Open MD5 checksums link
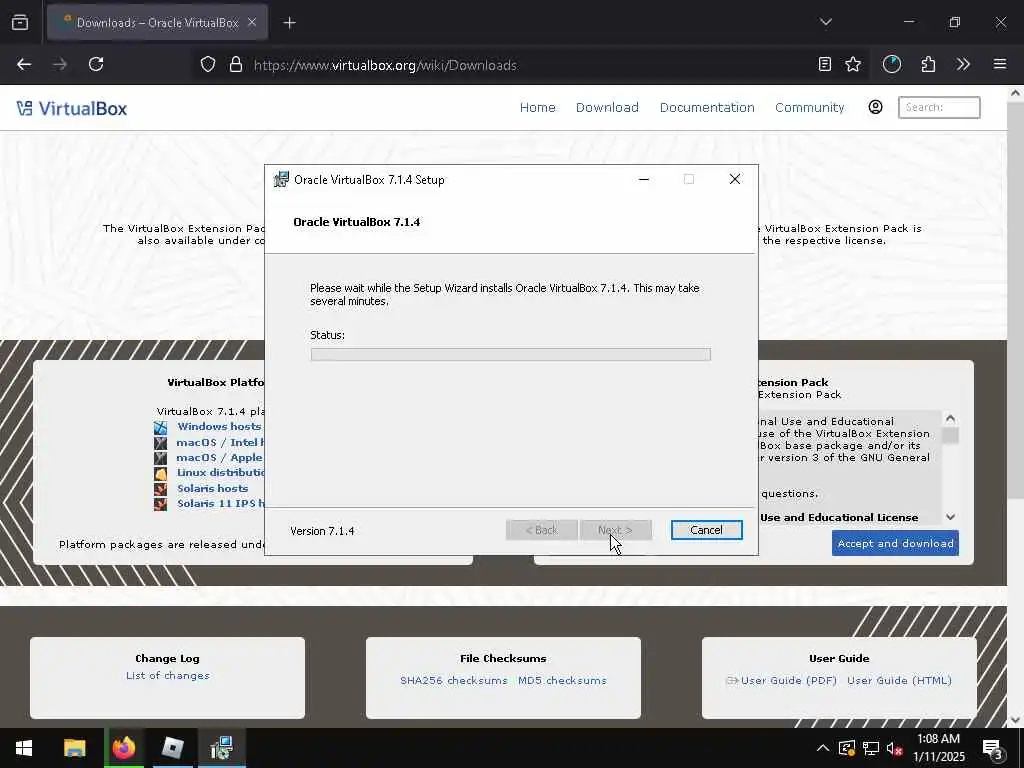 [562, 680]
